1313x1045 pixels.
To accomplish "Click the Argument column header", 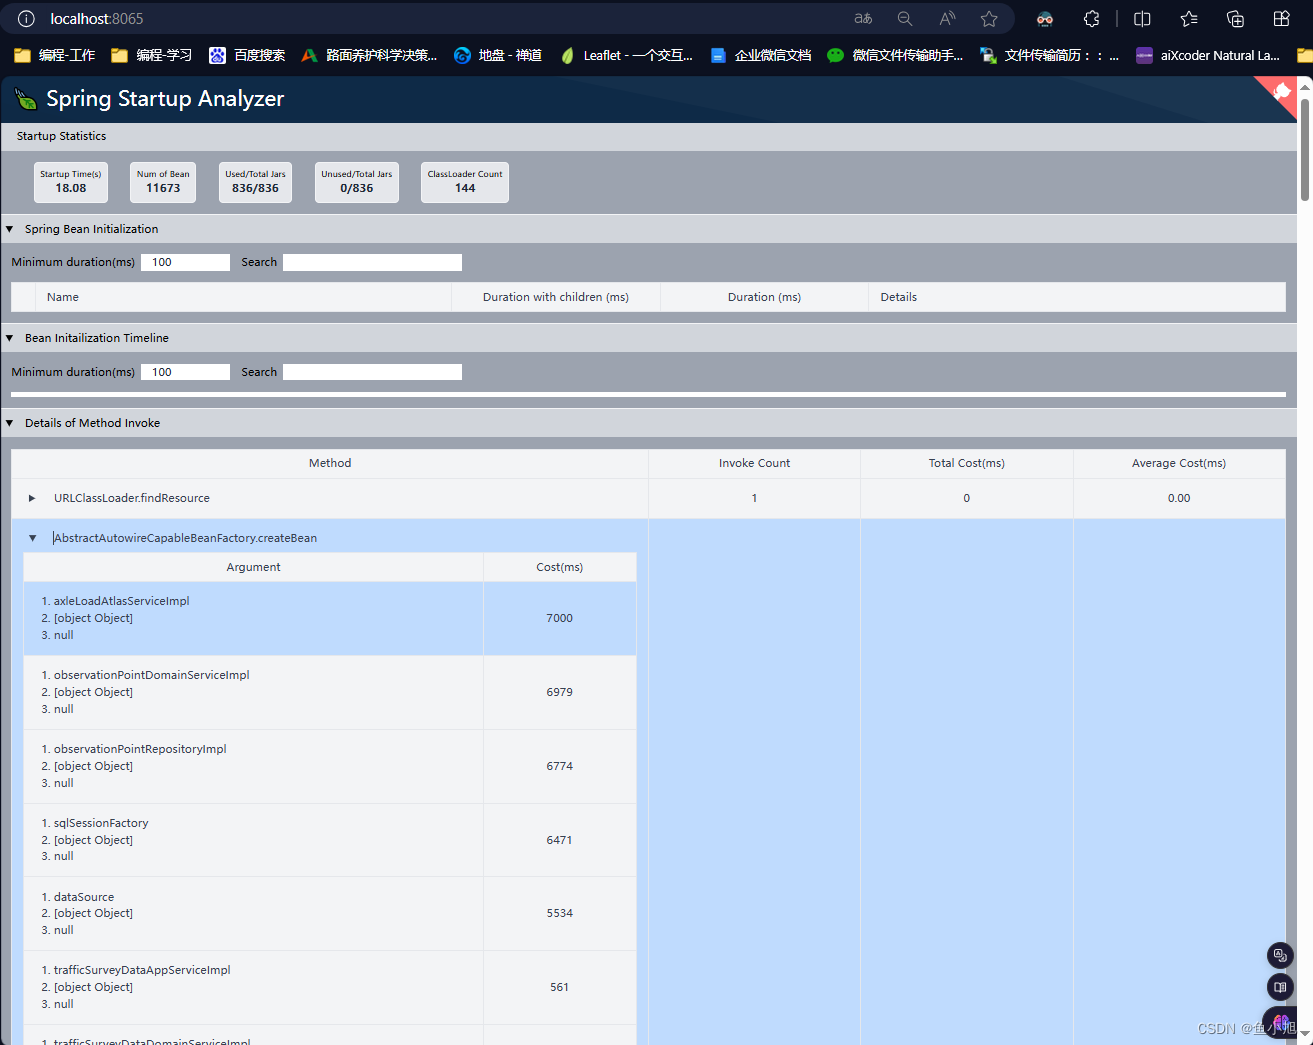I will click(x=253, y=567).
